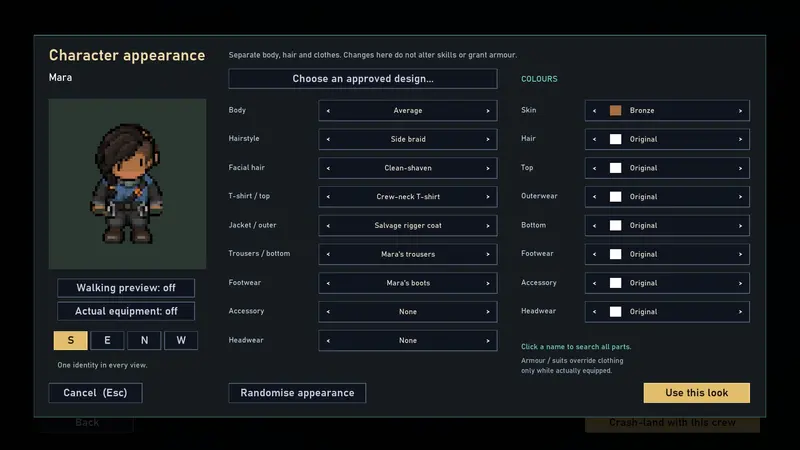Click Randomise appearance button
The width and height of the screenshot is (800, 450).
point(297,393)
